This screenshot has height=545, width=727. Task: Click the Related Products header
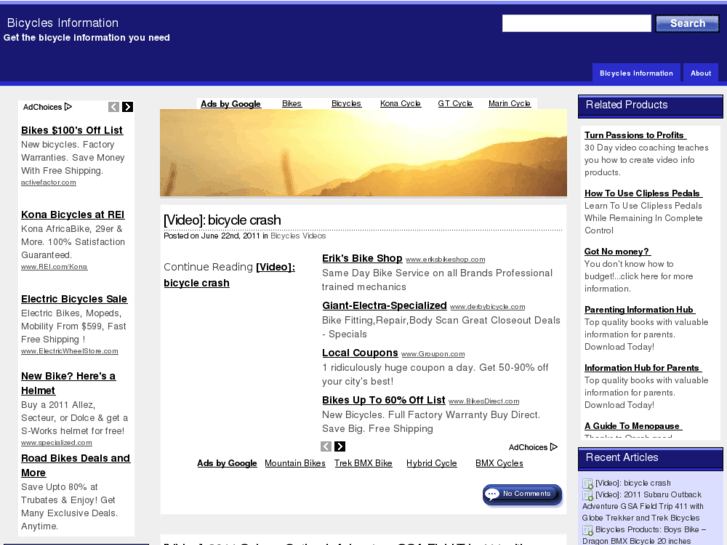650,106
